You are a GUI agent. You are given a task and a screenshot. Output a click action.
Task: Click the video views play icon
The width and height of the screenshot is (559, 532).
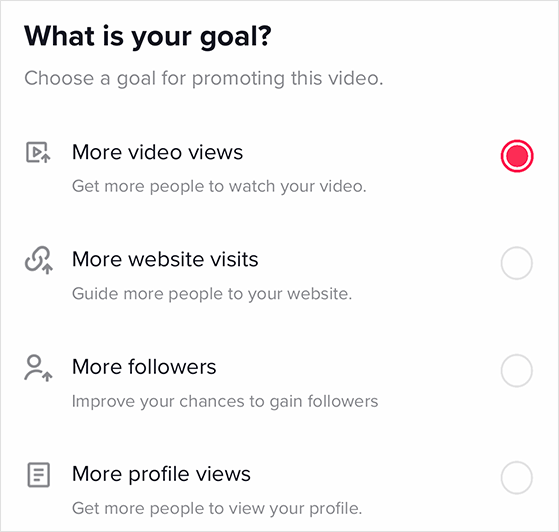(x=38, y=152)
